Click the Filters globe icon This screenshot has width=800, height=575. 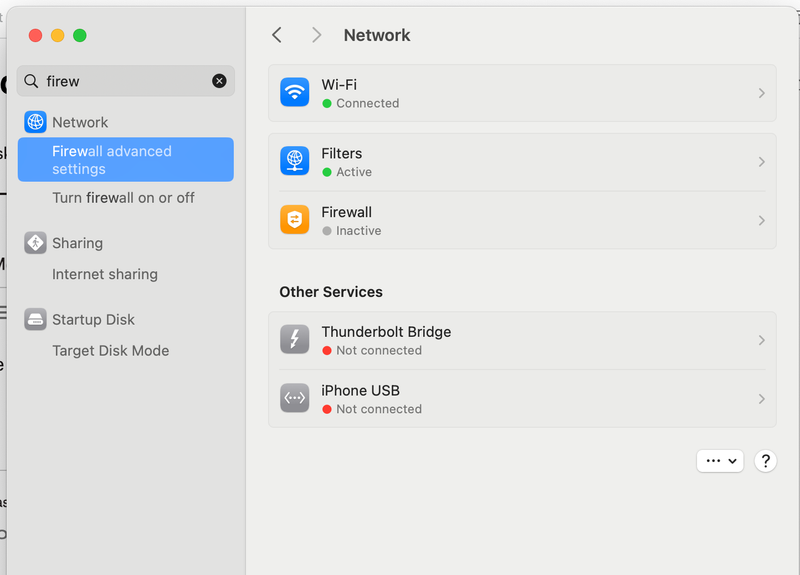coord(295,162)
